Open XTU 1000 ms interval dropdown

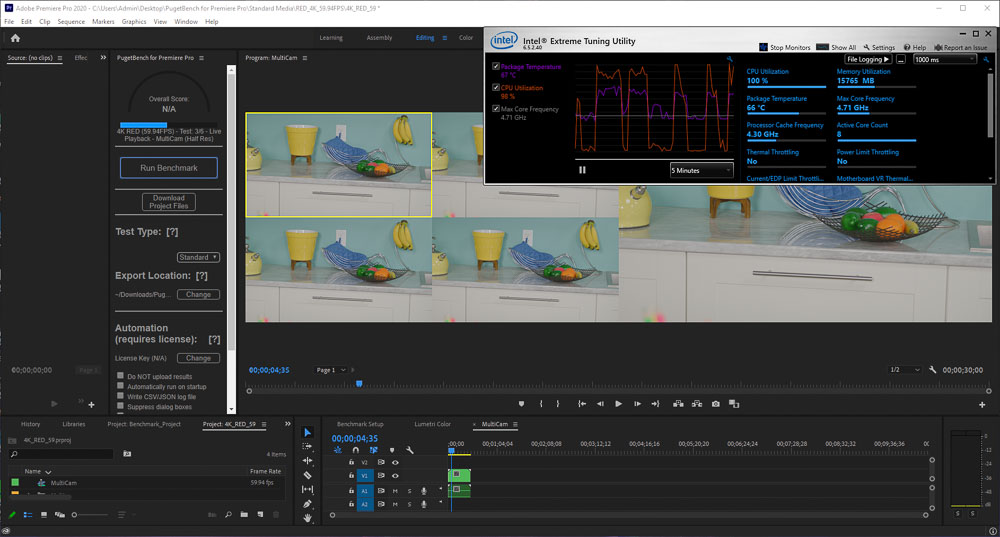(945, 59)
